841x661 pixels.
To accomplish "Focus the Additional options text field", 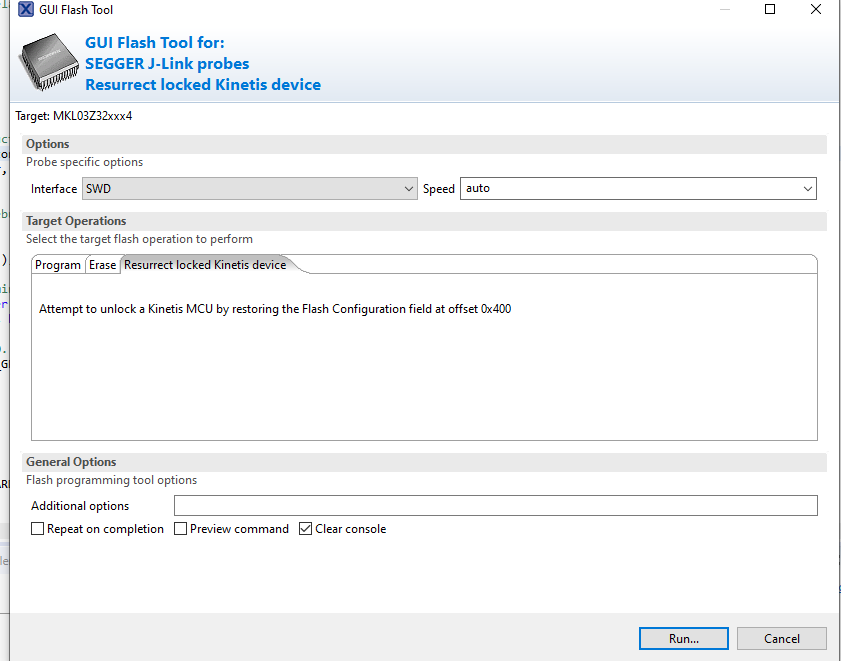I will [x=495, y=506].
